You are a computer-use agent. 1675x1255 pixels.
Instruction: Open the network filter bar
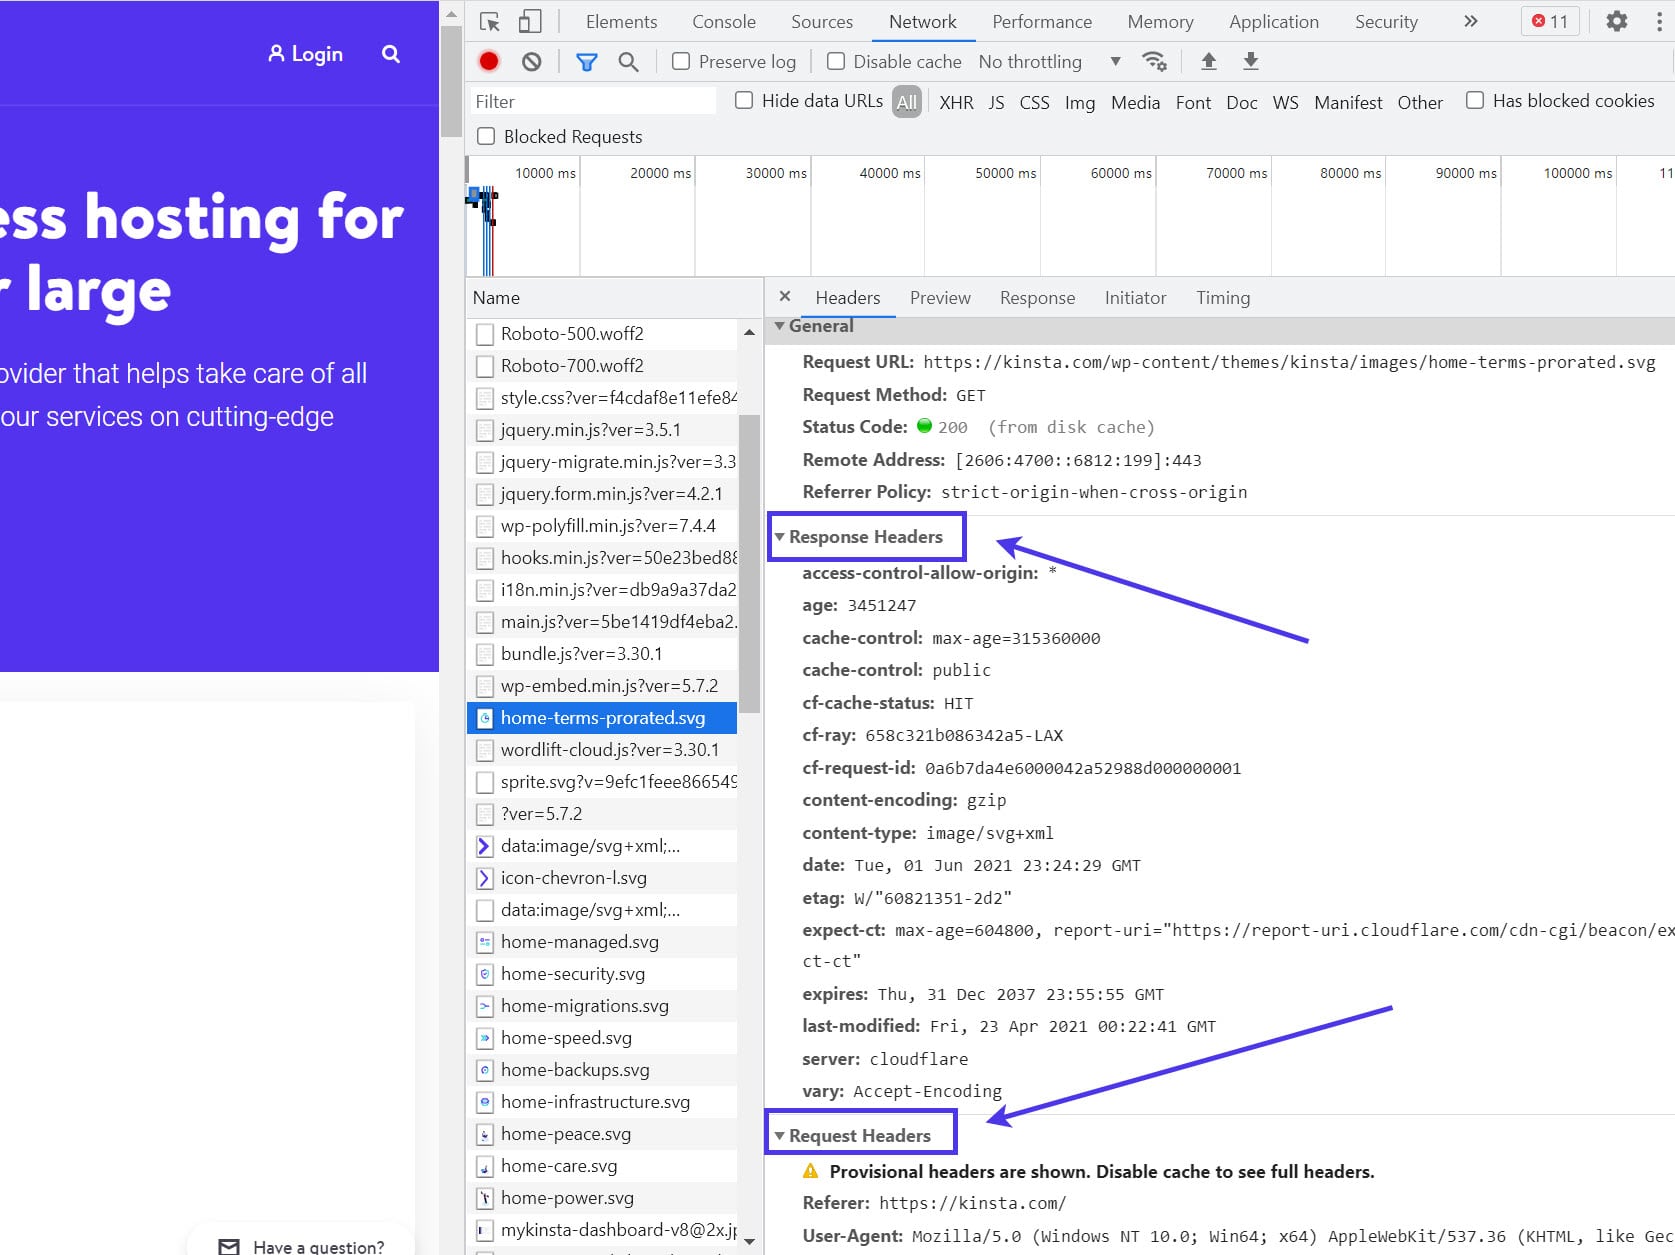(585, 61)
